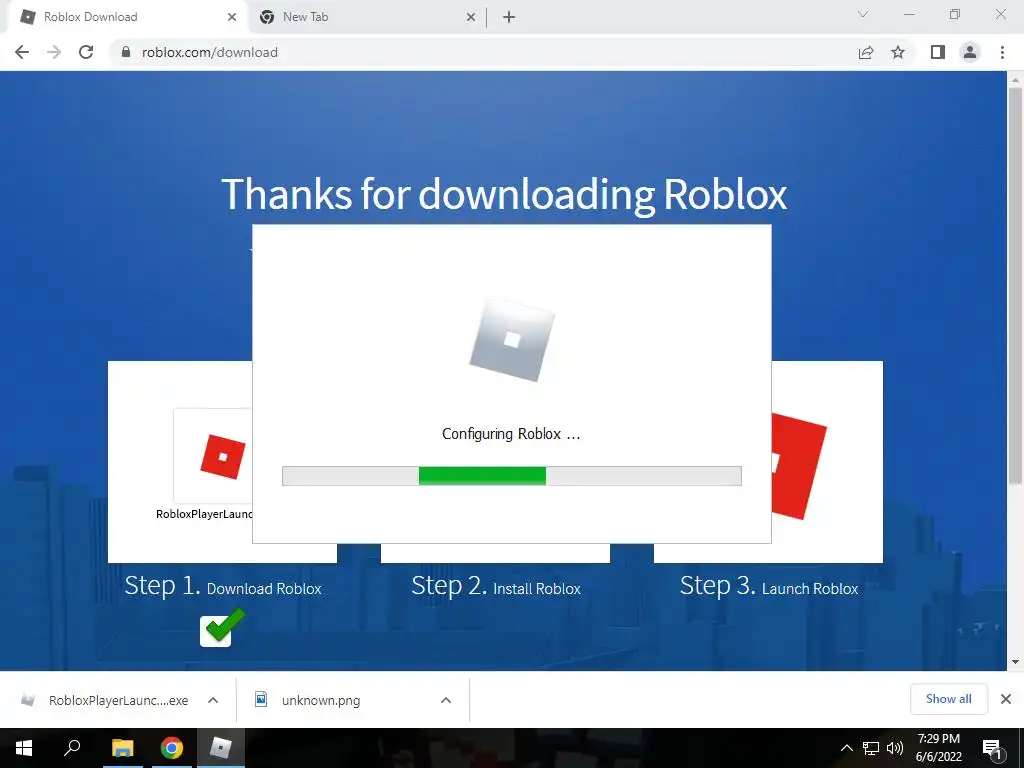Click the large red Roblox logo in Step 3 card

click(799, 466)
